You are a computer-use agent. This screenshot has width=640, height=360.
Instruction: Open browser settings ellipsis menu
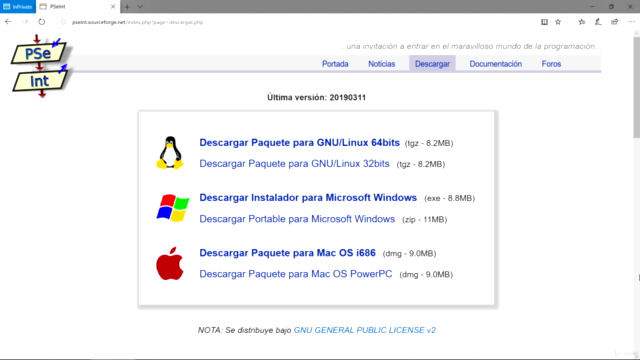[631, 22]
